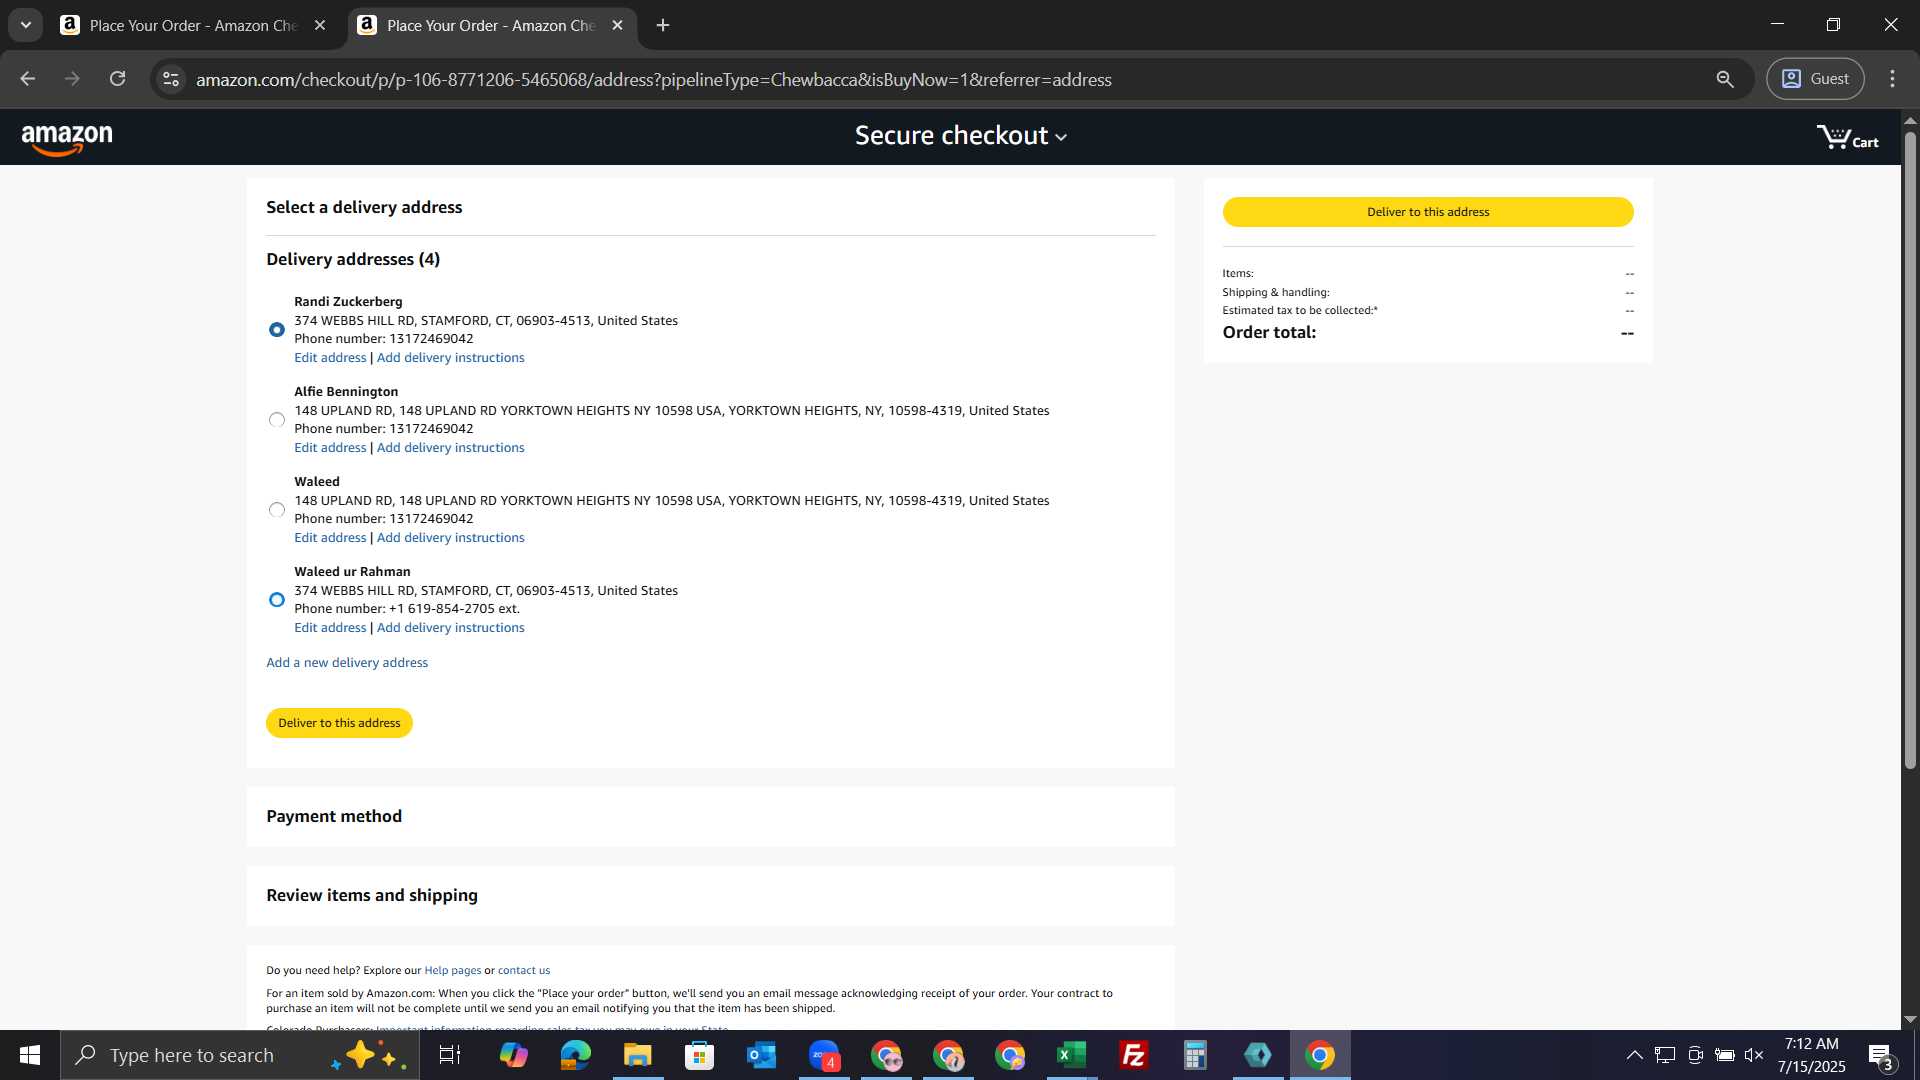Click sidebar Deliver to this address button
This screenshot has height=1080, width=1920.
tap(1428, 212)
